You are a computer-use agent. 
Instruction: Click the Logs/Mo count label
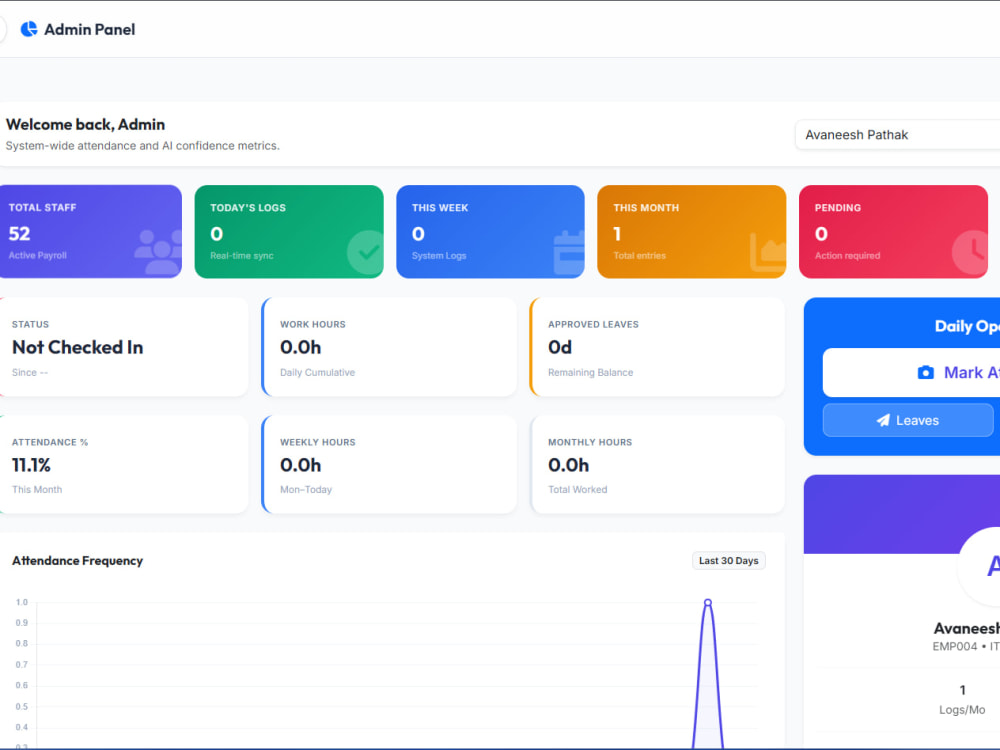click(962, 709)
